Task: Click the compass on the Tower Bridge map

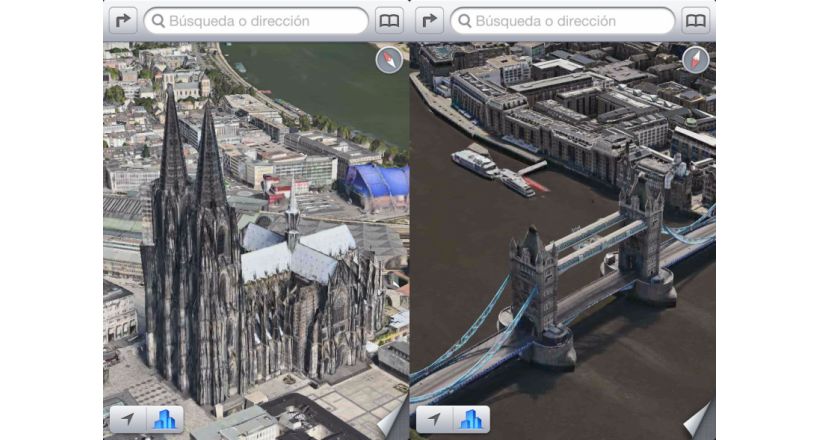Action: tap(695, 61)
